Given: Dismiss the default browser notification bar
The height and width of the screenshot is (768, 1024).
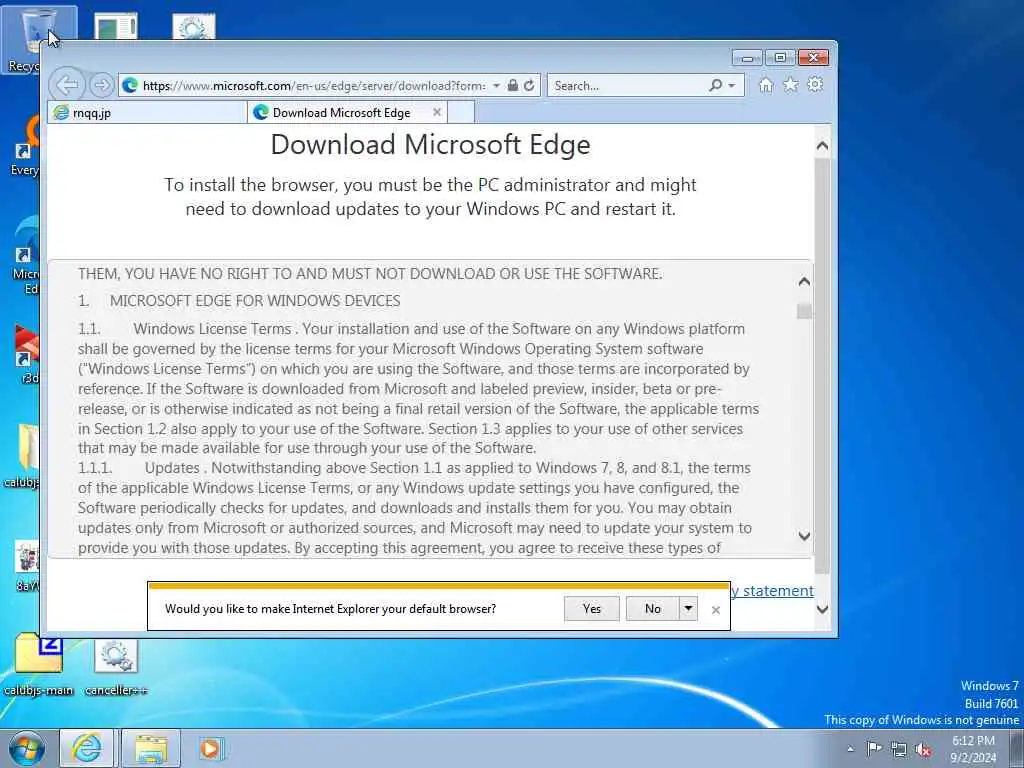Looking at the screenshot, I should 716,610.
